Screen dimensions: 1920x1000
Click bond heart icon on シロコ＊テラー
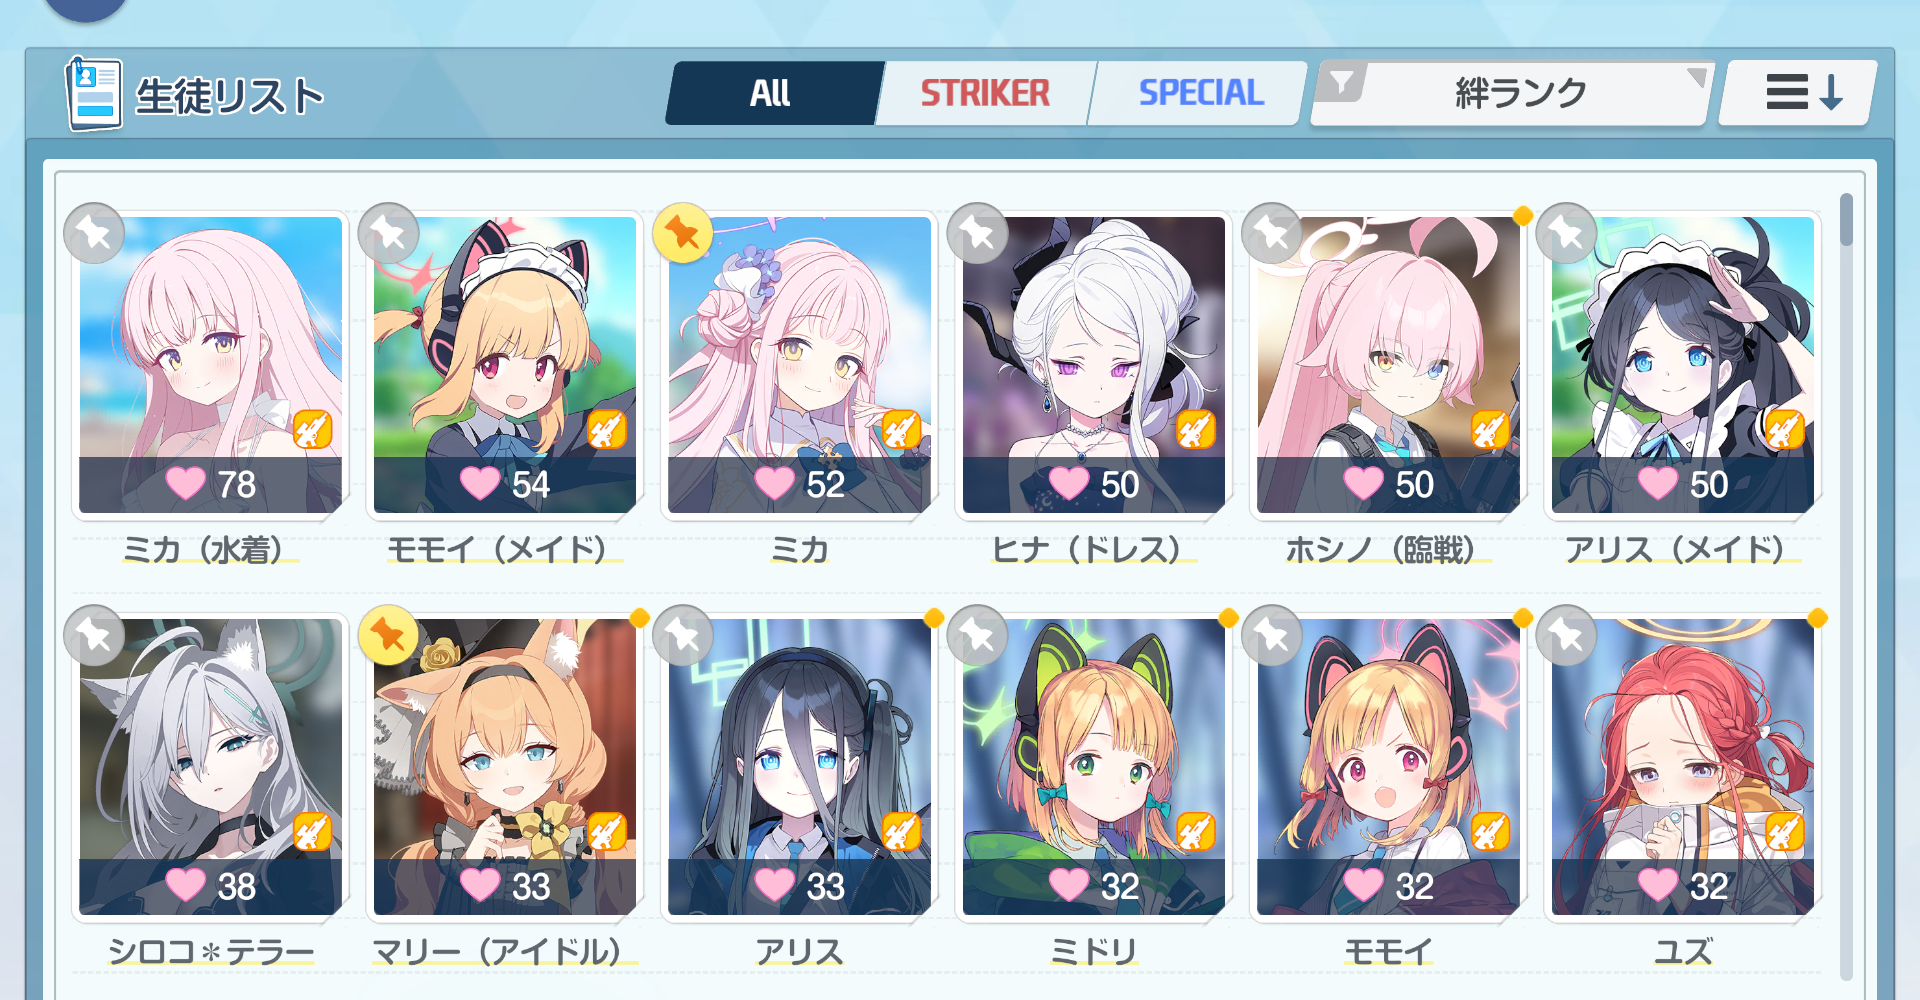pyautogui.click(x=186, y=885)
